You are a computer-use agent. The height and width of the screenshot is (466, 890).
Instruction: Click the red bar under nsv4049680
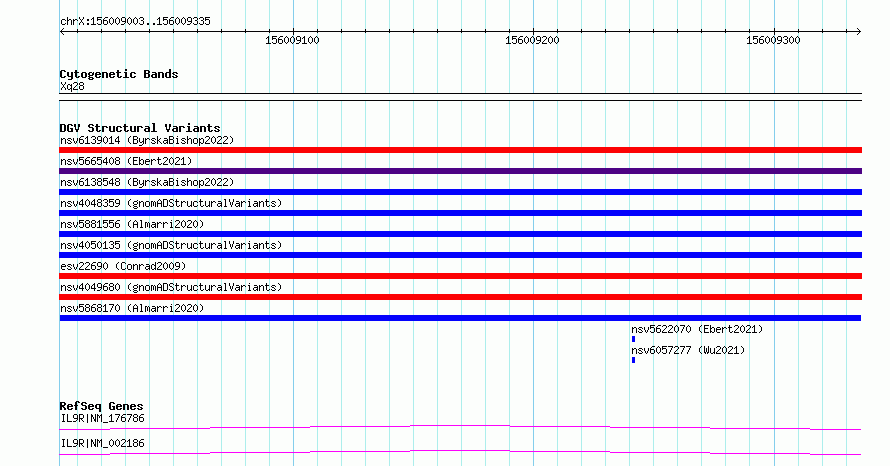(460, 297)
